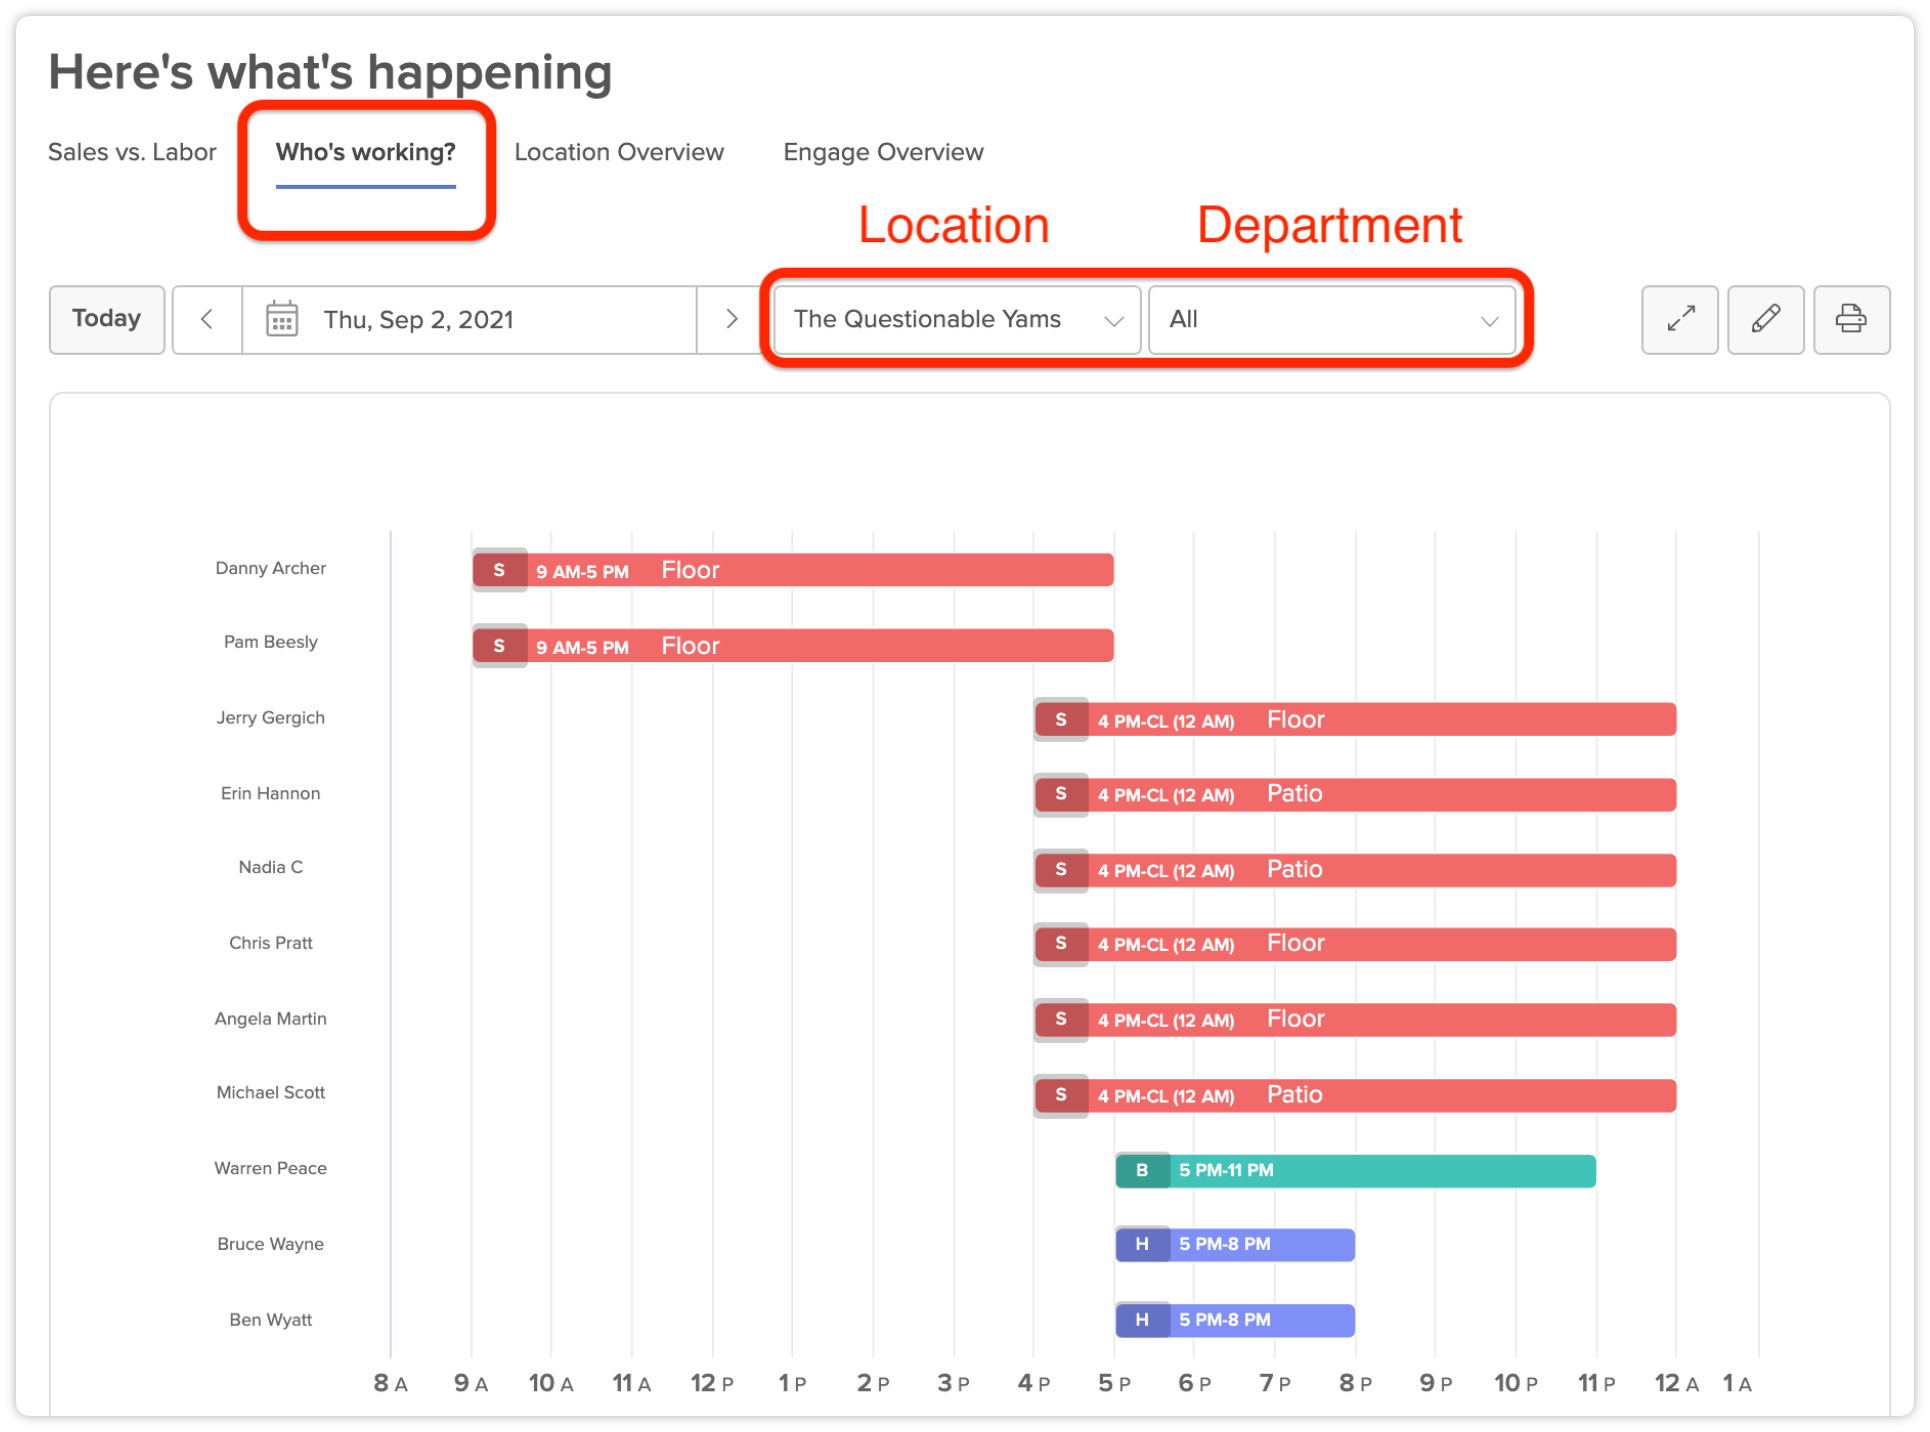Click the S badge on Angela Martin's shift
Screen dimensions: 1930x1432
pos(1061,1020)
